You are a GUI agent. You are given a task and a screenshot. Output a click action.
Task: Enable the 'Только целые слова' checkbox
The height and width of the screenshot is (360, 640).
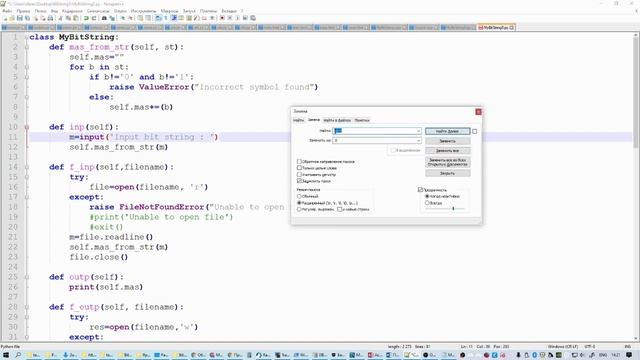pos(299,168)
